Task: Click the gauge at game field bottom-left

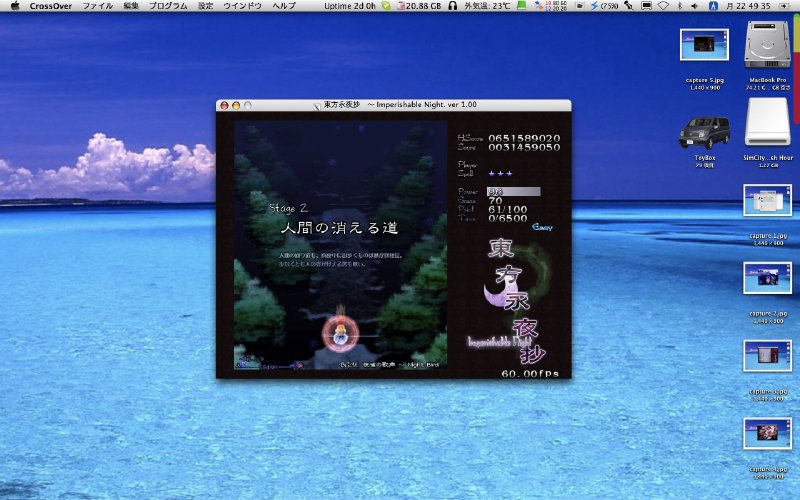Action: click(x=269, y=364)
